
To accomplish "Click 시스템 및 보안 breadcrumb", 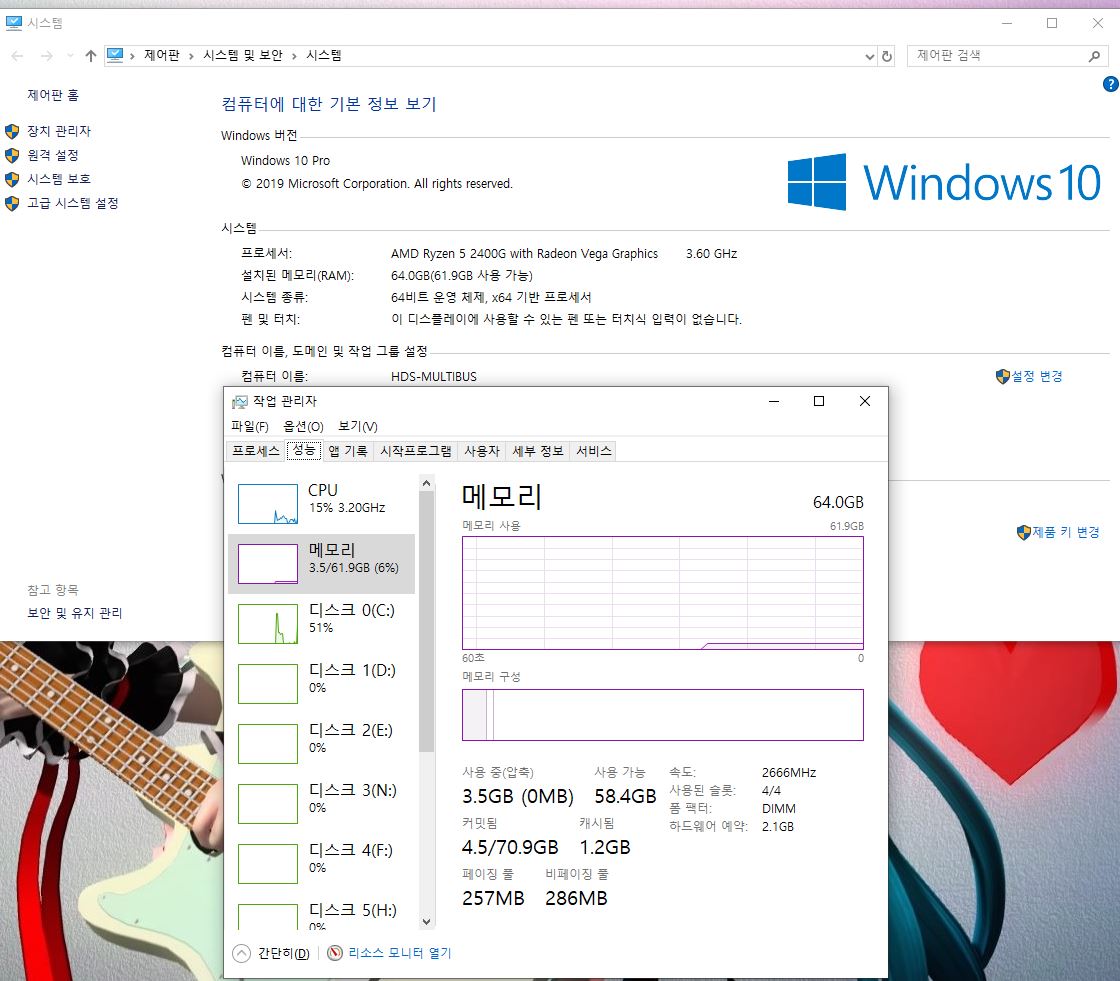I will [x=243, y=55].
